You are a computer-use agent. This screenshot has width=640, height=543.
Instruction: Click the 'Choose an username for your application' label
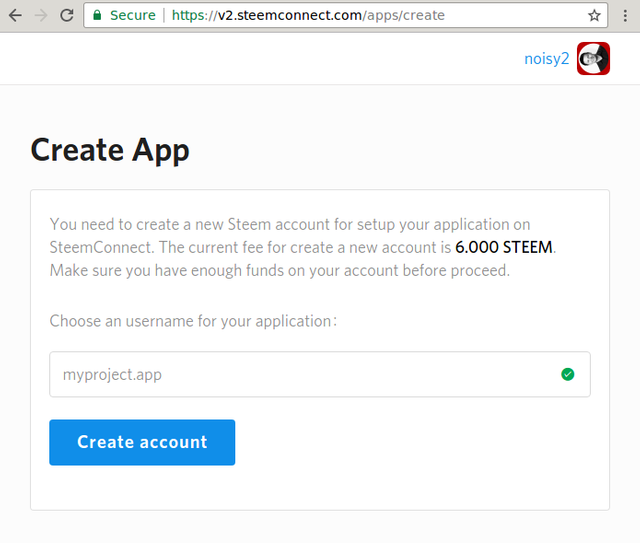[193, 321]
